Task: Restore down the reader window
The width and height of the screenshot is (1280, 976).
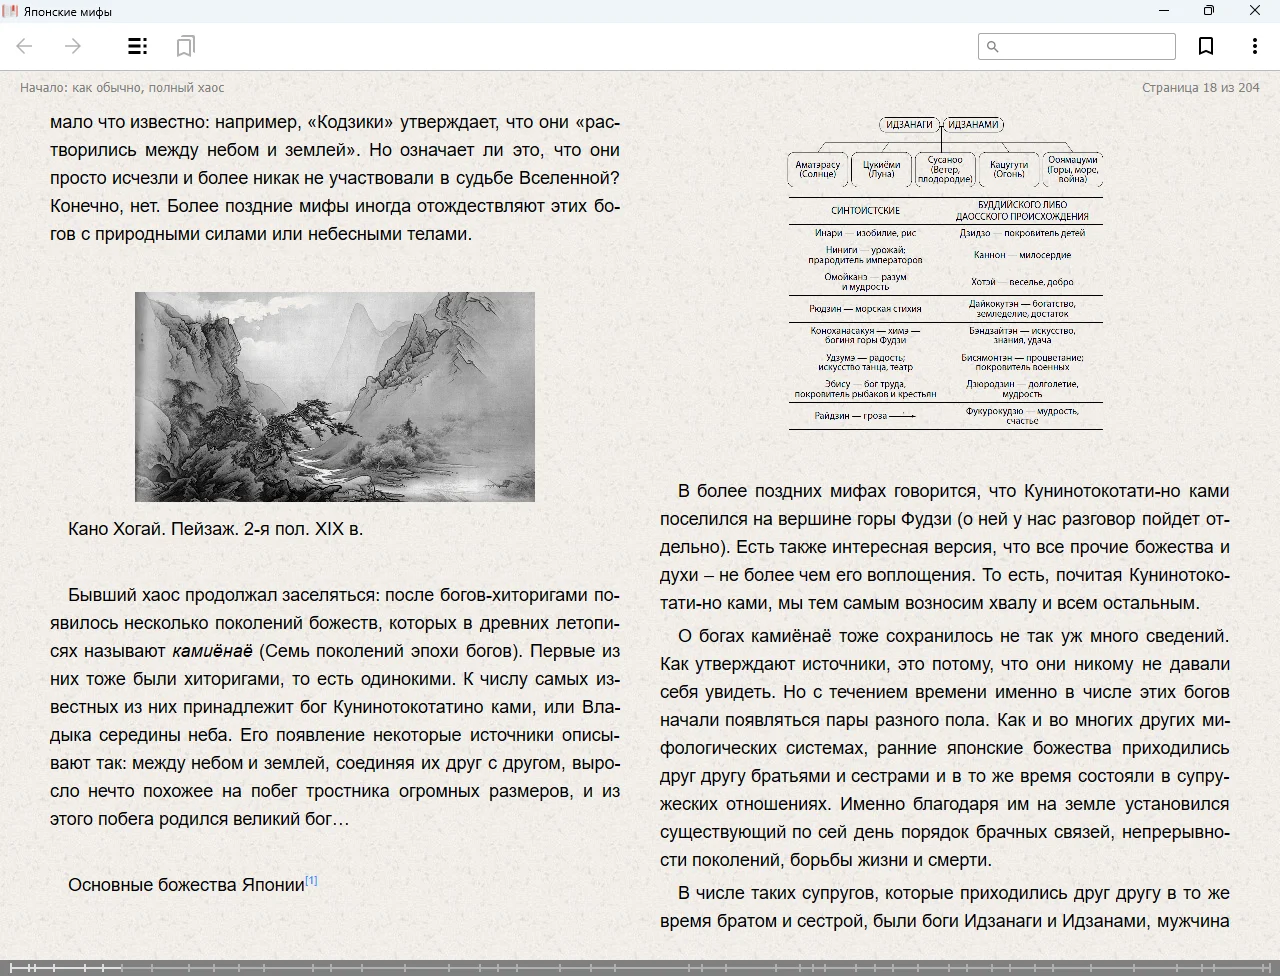Action: click(1208, 11)
